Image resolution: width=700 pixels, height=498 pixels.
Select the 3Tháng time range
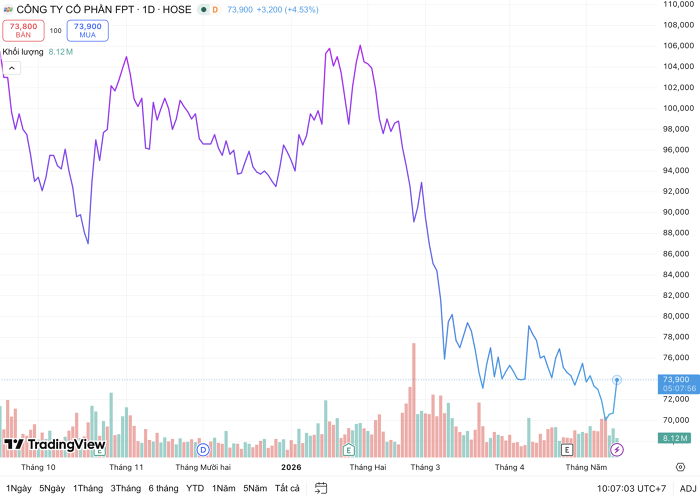click(126, 488)
